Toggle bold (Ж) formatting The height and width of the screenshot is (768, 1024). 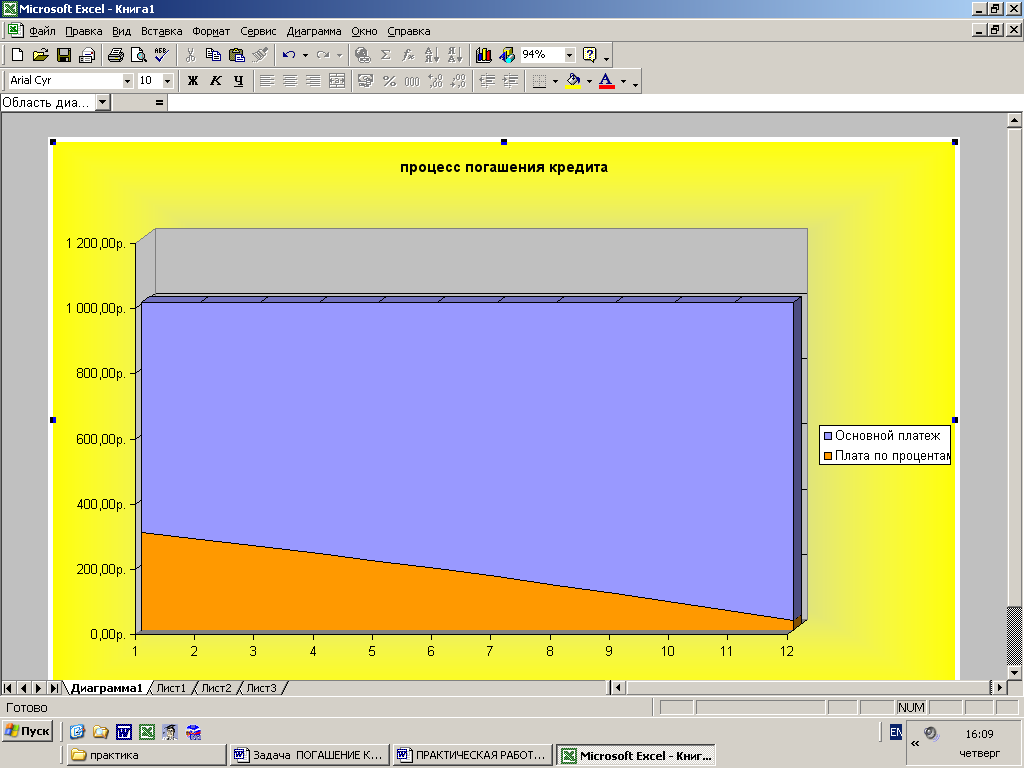point(193,81)
